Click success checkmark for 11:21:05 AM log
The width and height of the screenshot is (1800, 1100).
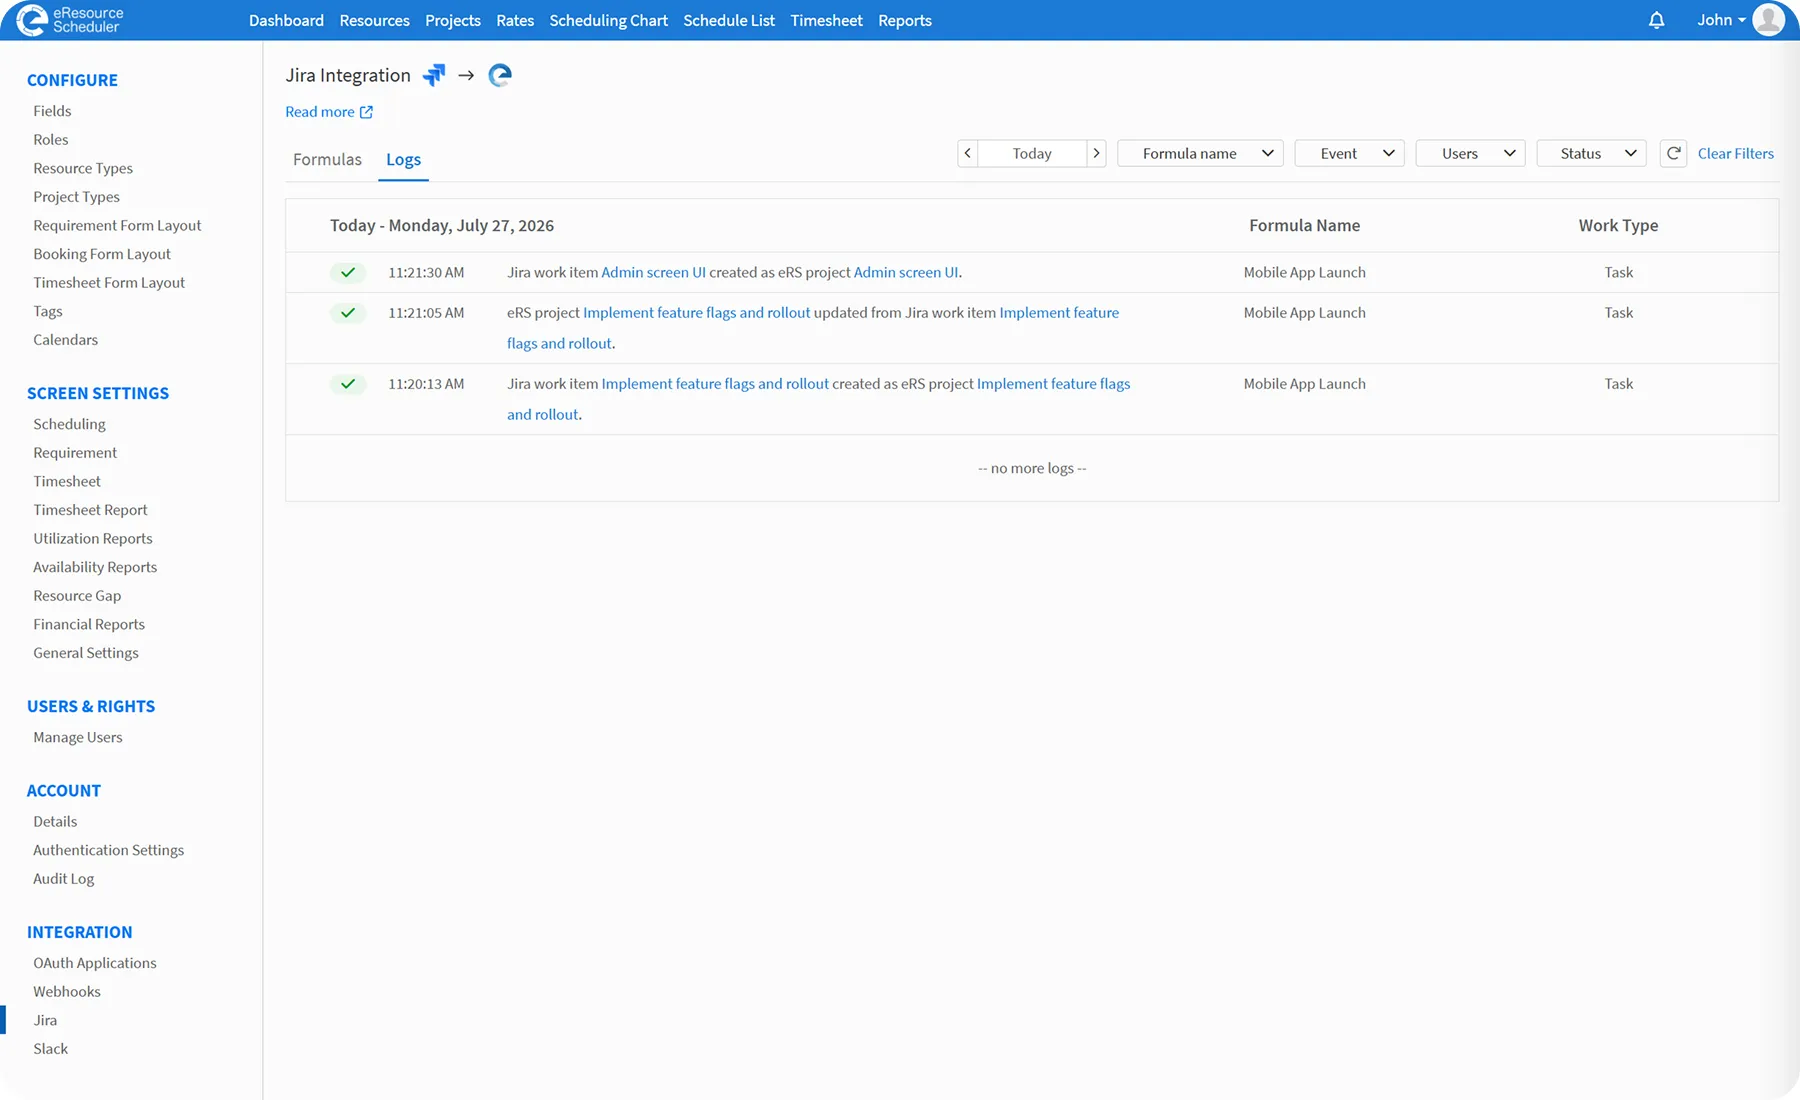coord(348,313)
